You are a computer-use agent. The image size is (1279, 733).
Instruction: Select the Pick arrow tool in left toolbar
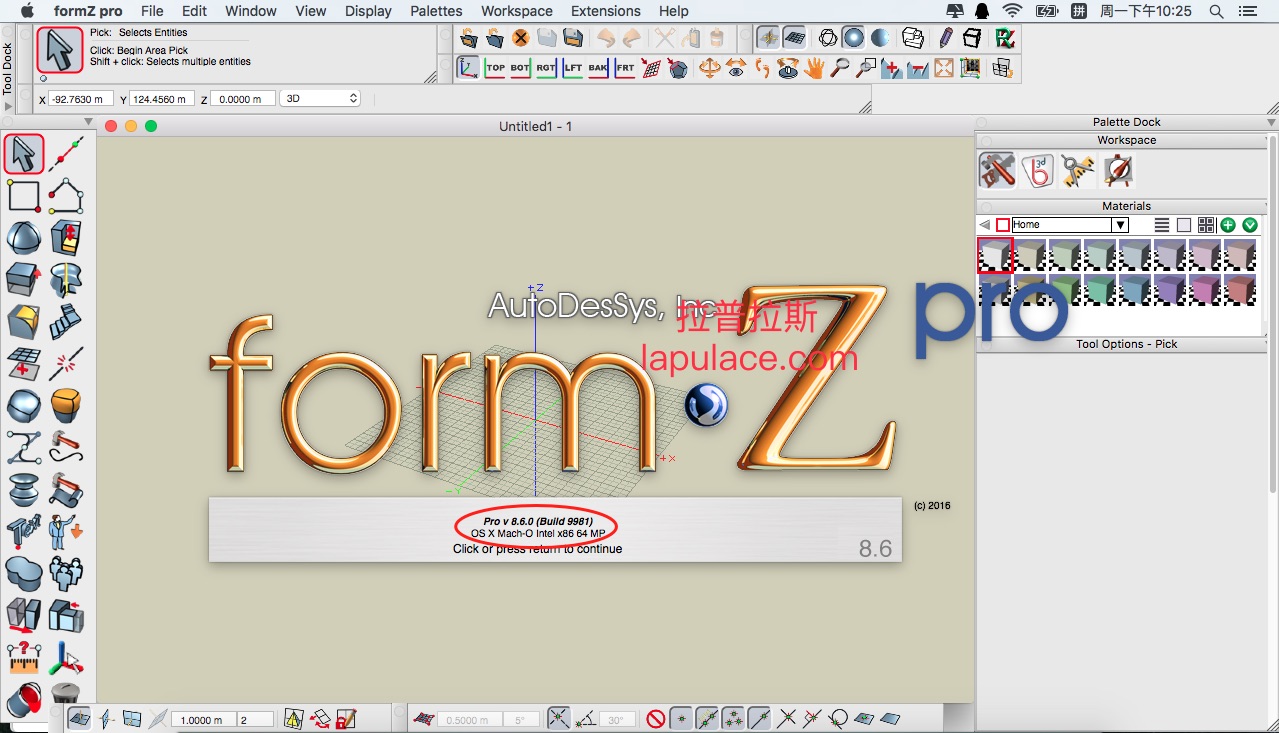24,155
